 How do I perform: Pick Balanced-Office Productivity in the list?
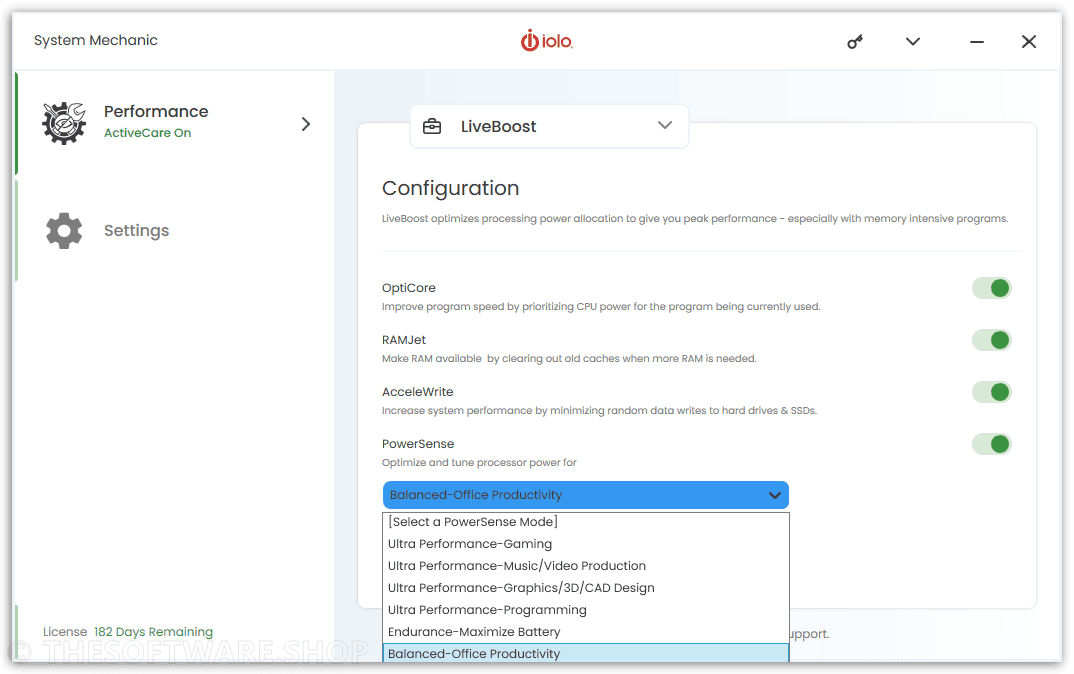pyautogui.click(x=586, y=653)
